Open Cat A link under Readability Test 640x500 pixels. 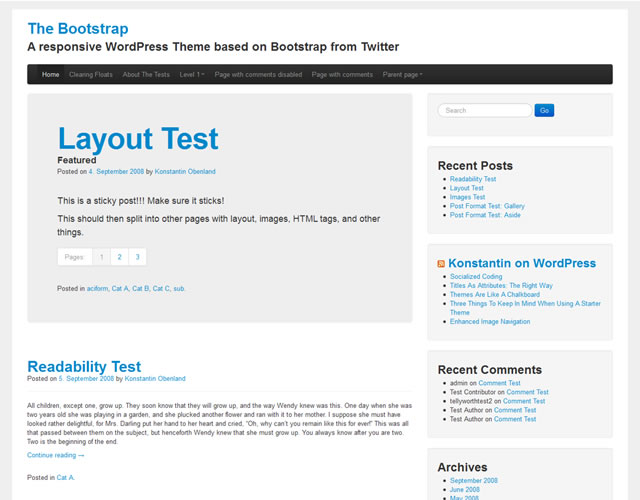pos(65,477)
